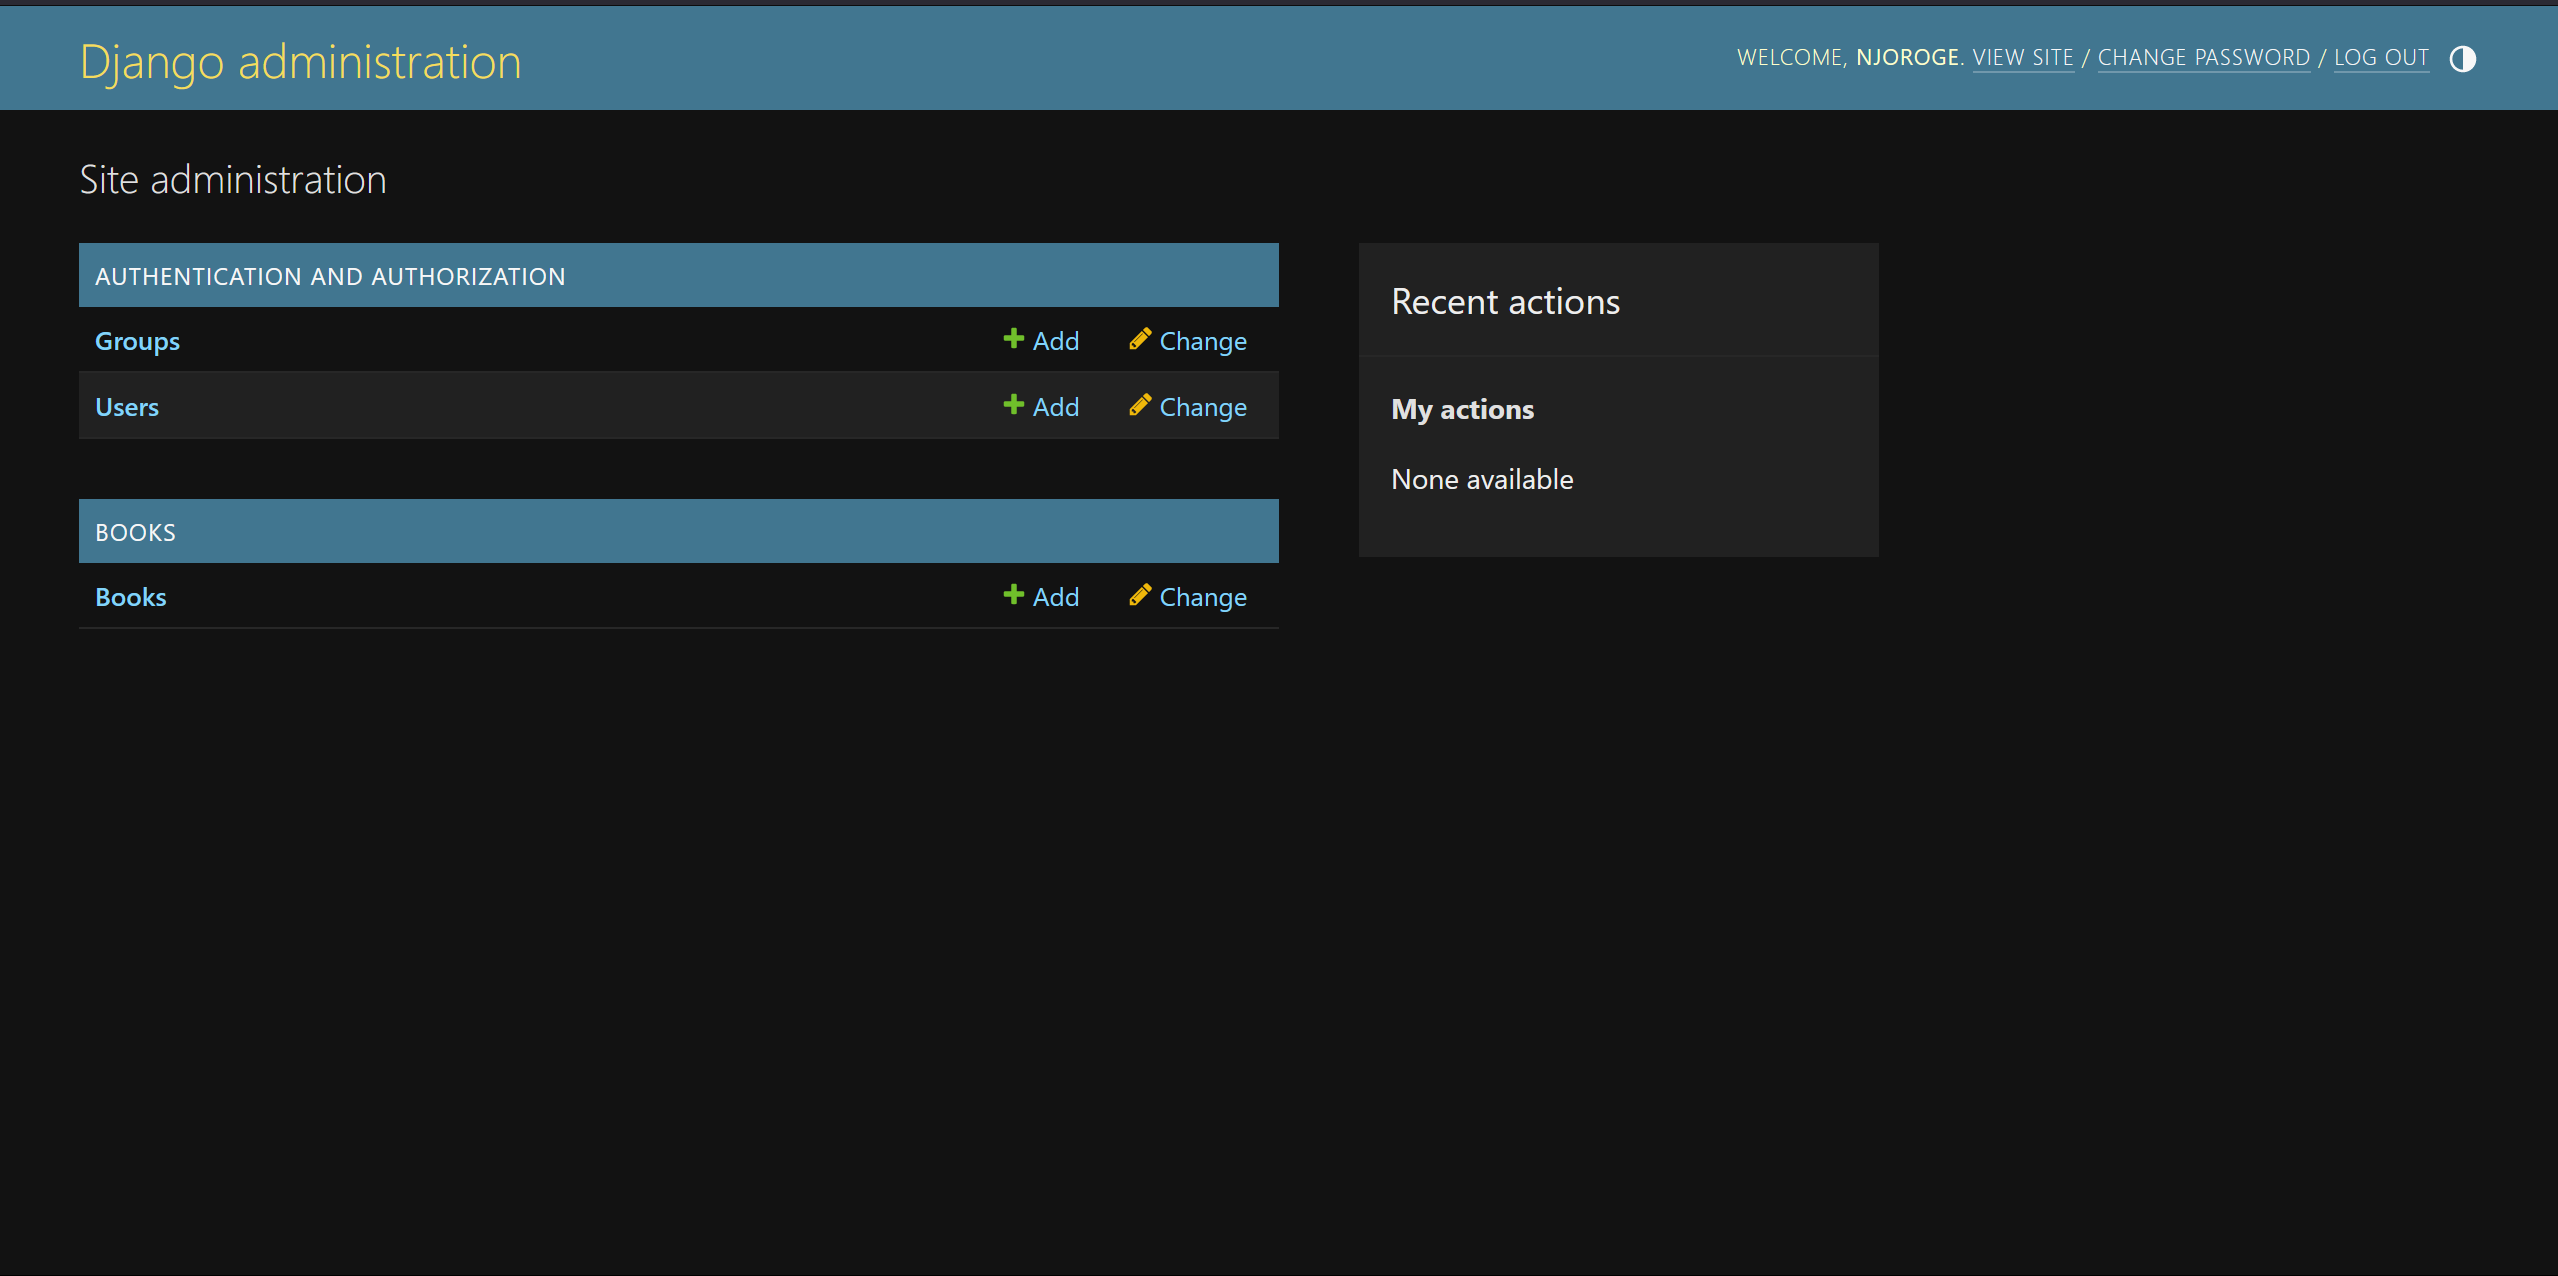The height and width of the screenshot is (1276, 2558).
Task: Log out using the LOG OUT link
Action: 2380,57
